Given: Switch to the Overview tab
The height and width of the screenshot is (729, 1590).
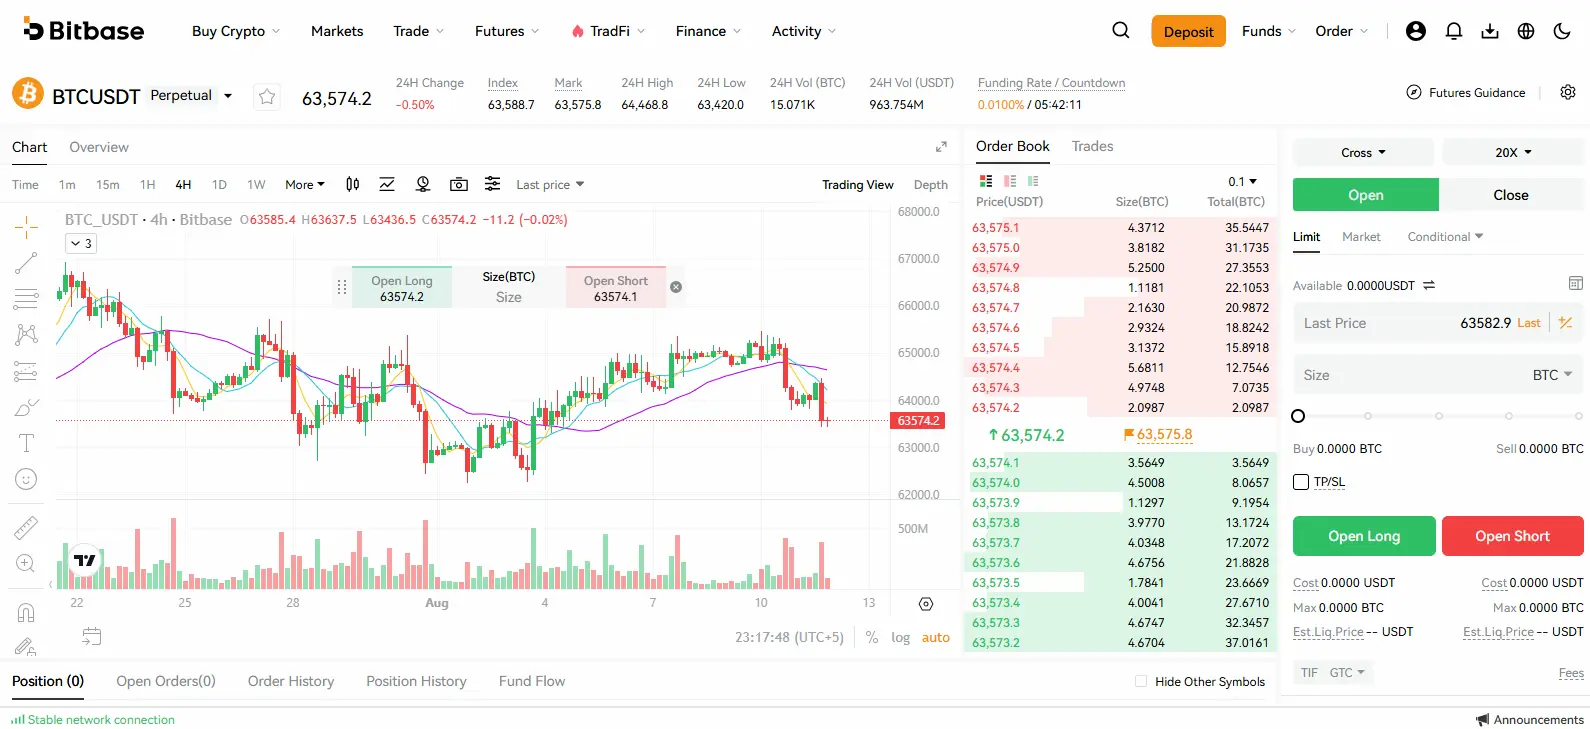Looking at the screenshot, I should pos(99,147).
